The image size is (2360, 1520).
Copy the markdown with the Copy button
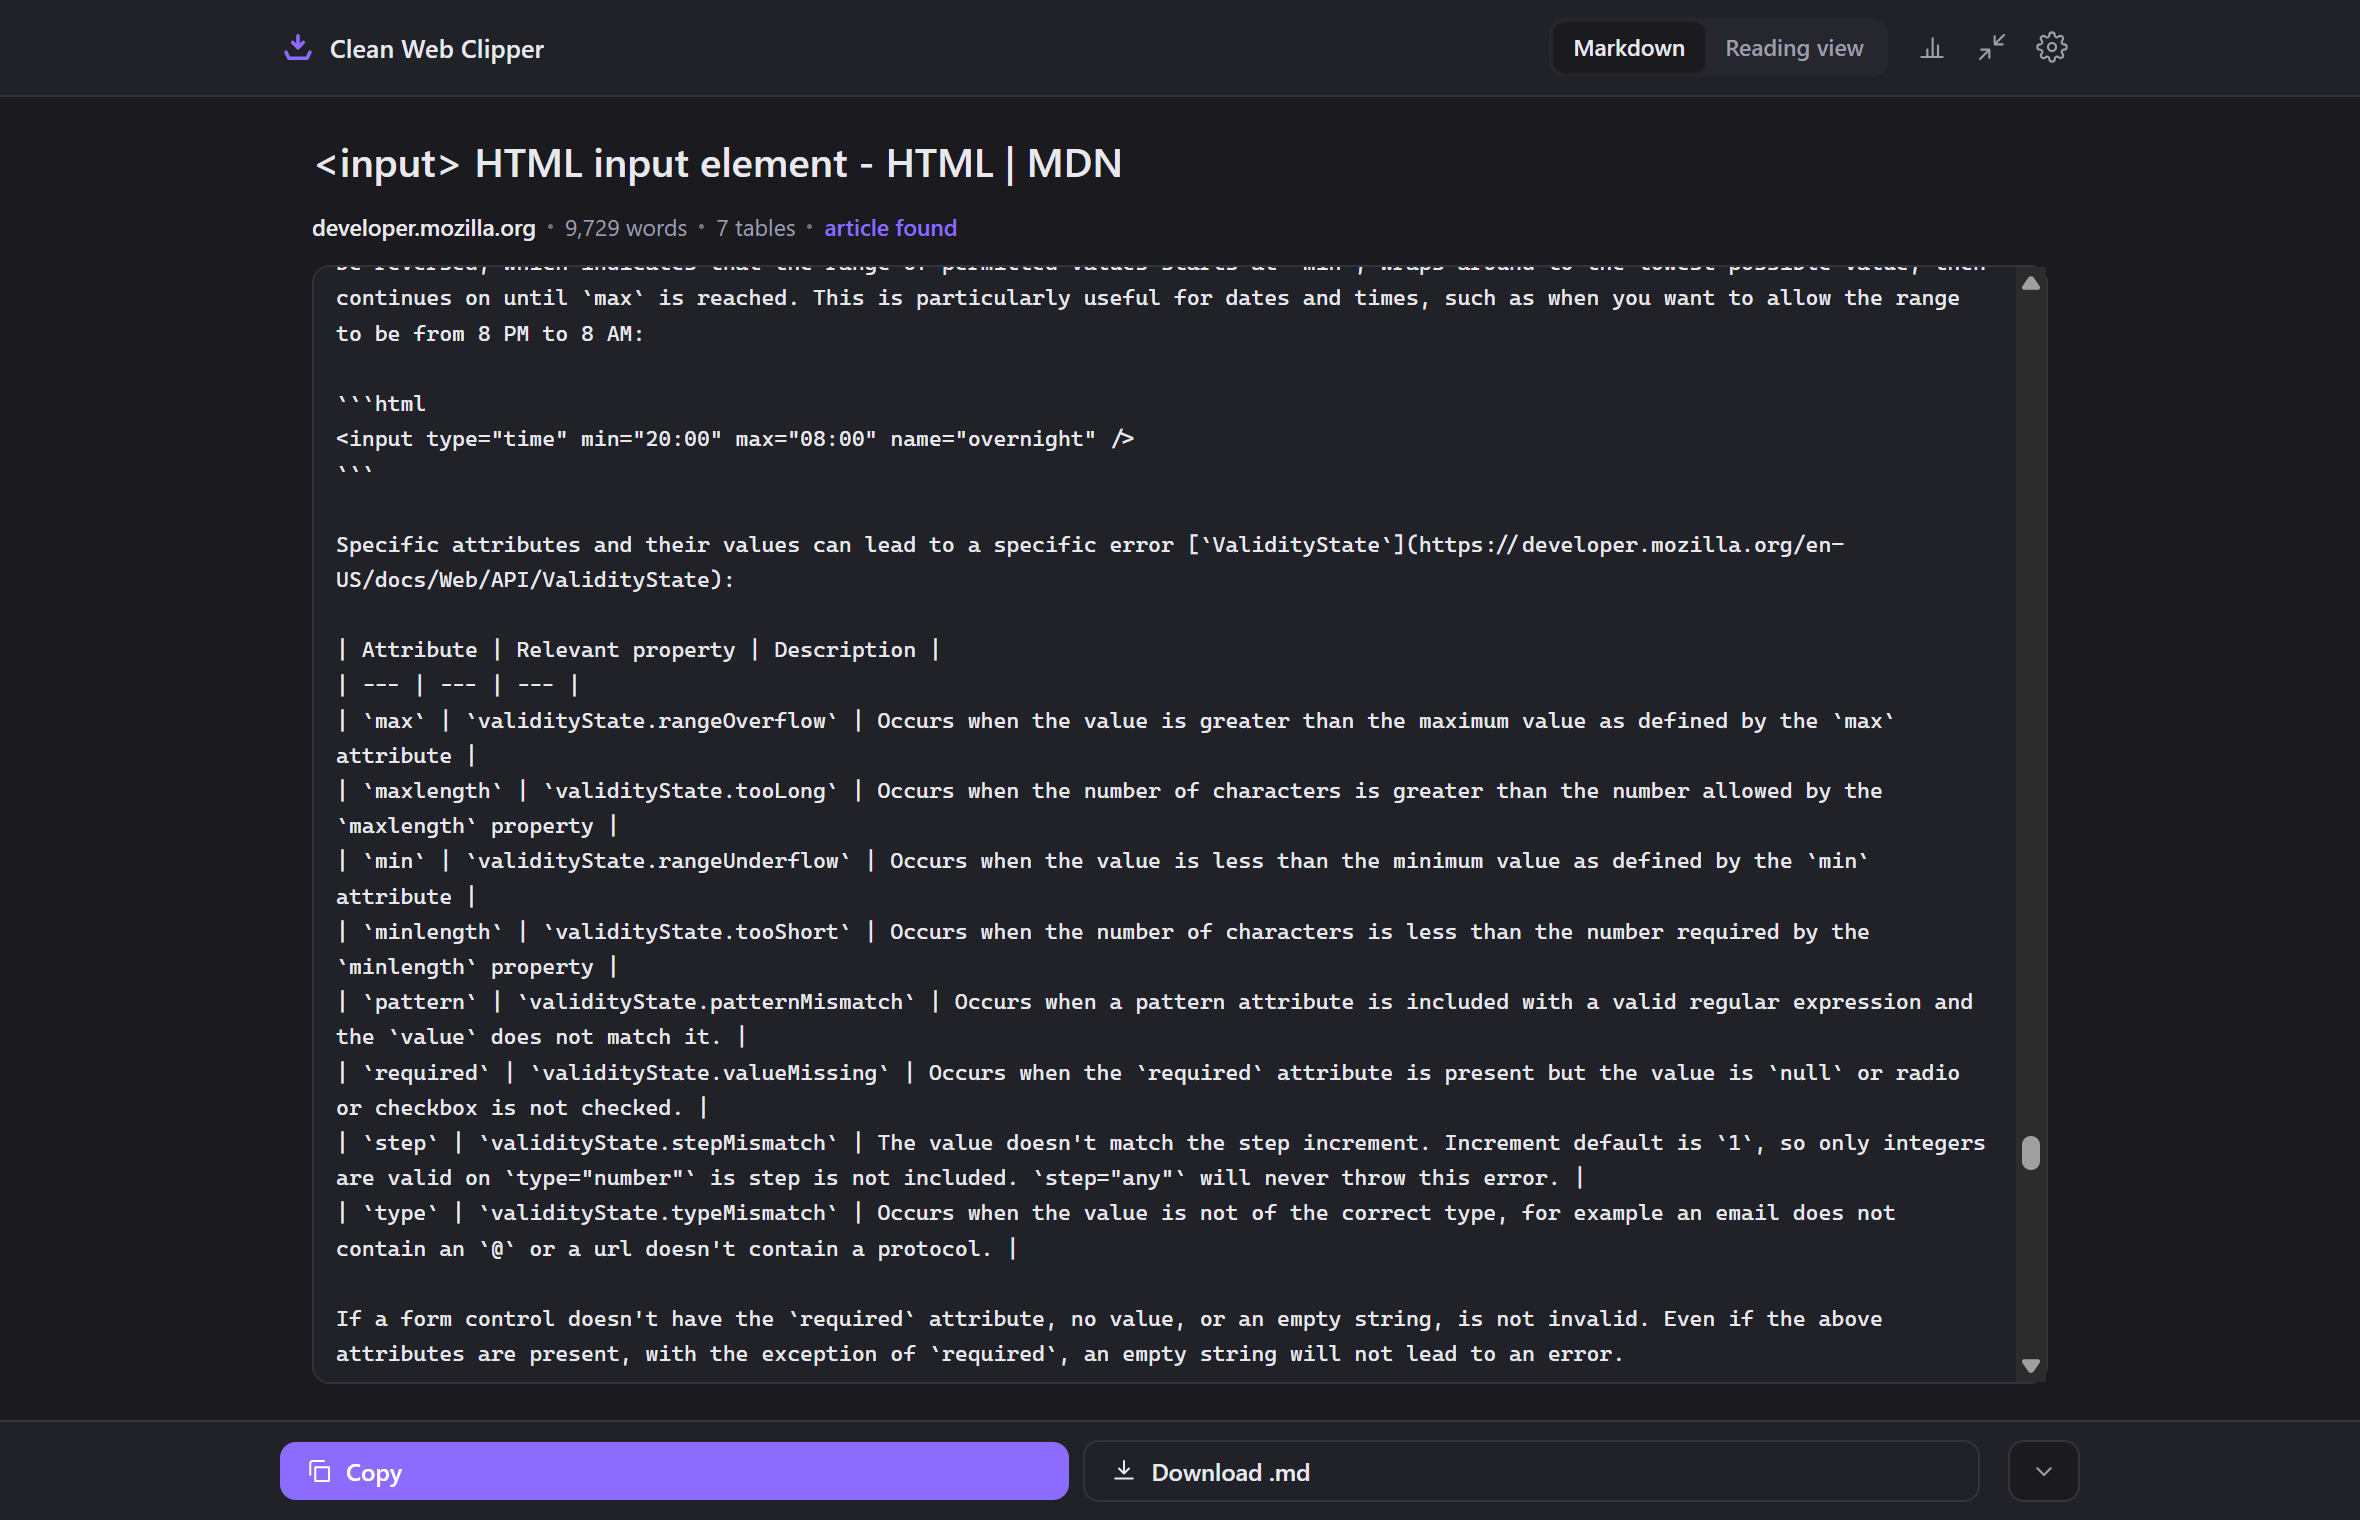[x=674, y=1471]
